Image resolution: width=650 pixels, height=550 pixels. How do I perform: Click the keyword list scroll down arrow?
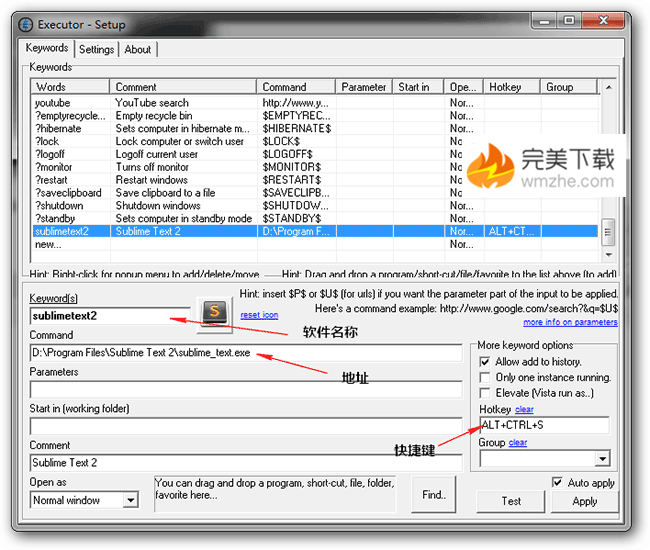(x=609, y=254)
